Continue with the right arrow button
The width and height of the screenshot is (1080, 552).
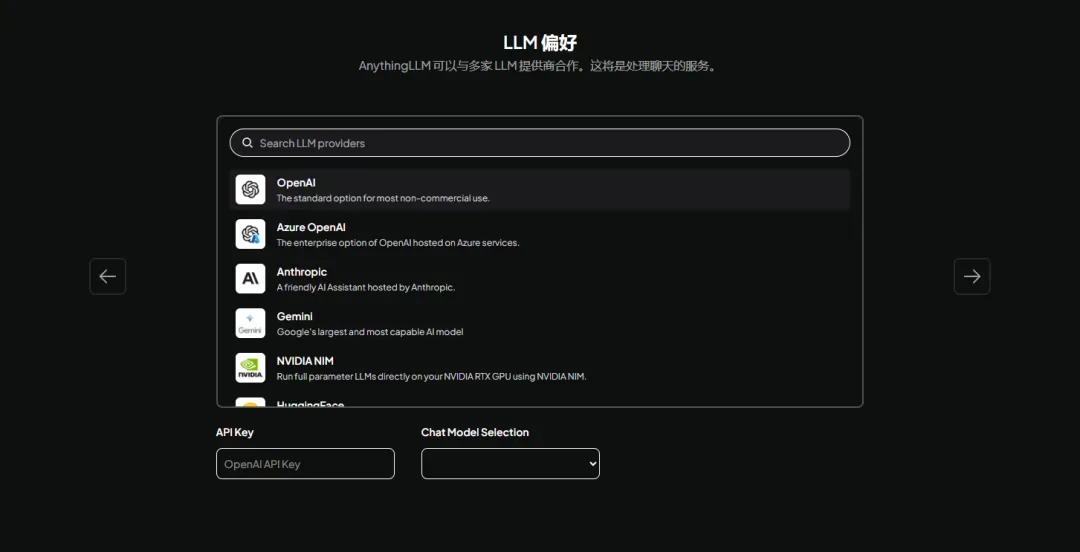[x=972, y=276]
